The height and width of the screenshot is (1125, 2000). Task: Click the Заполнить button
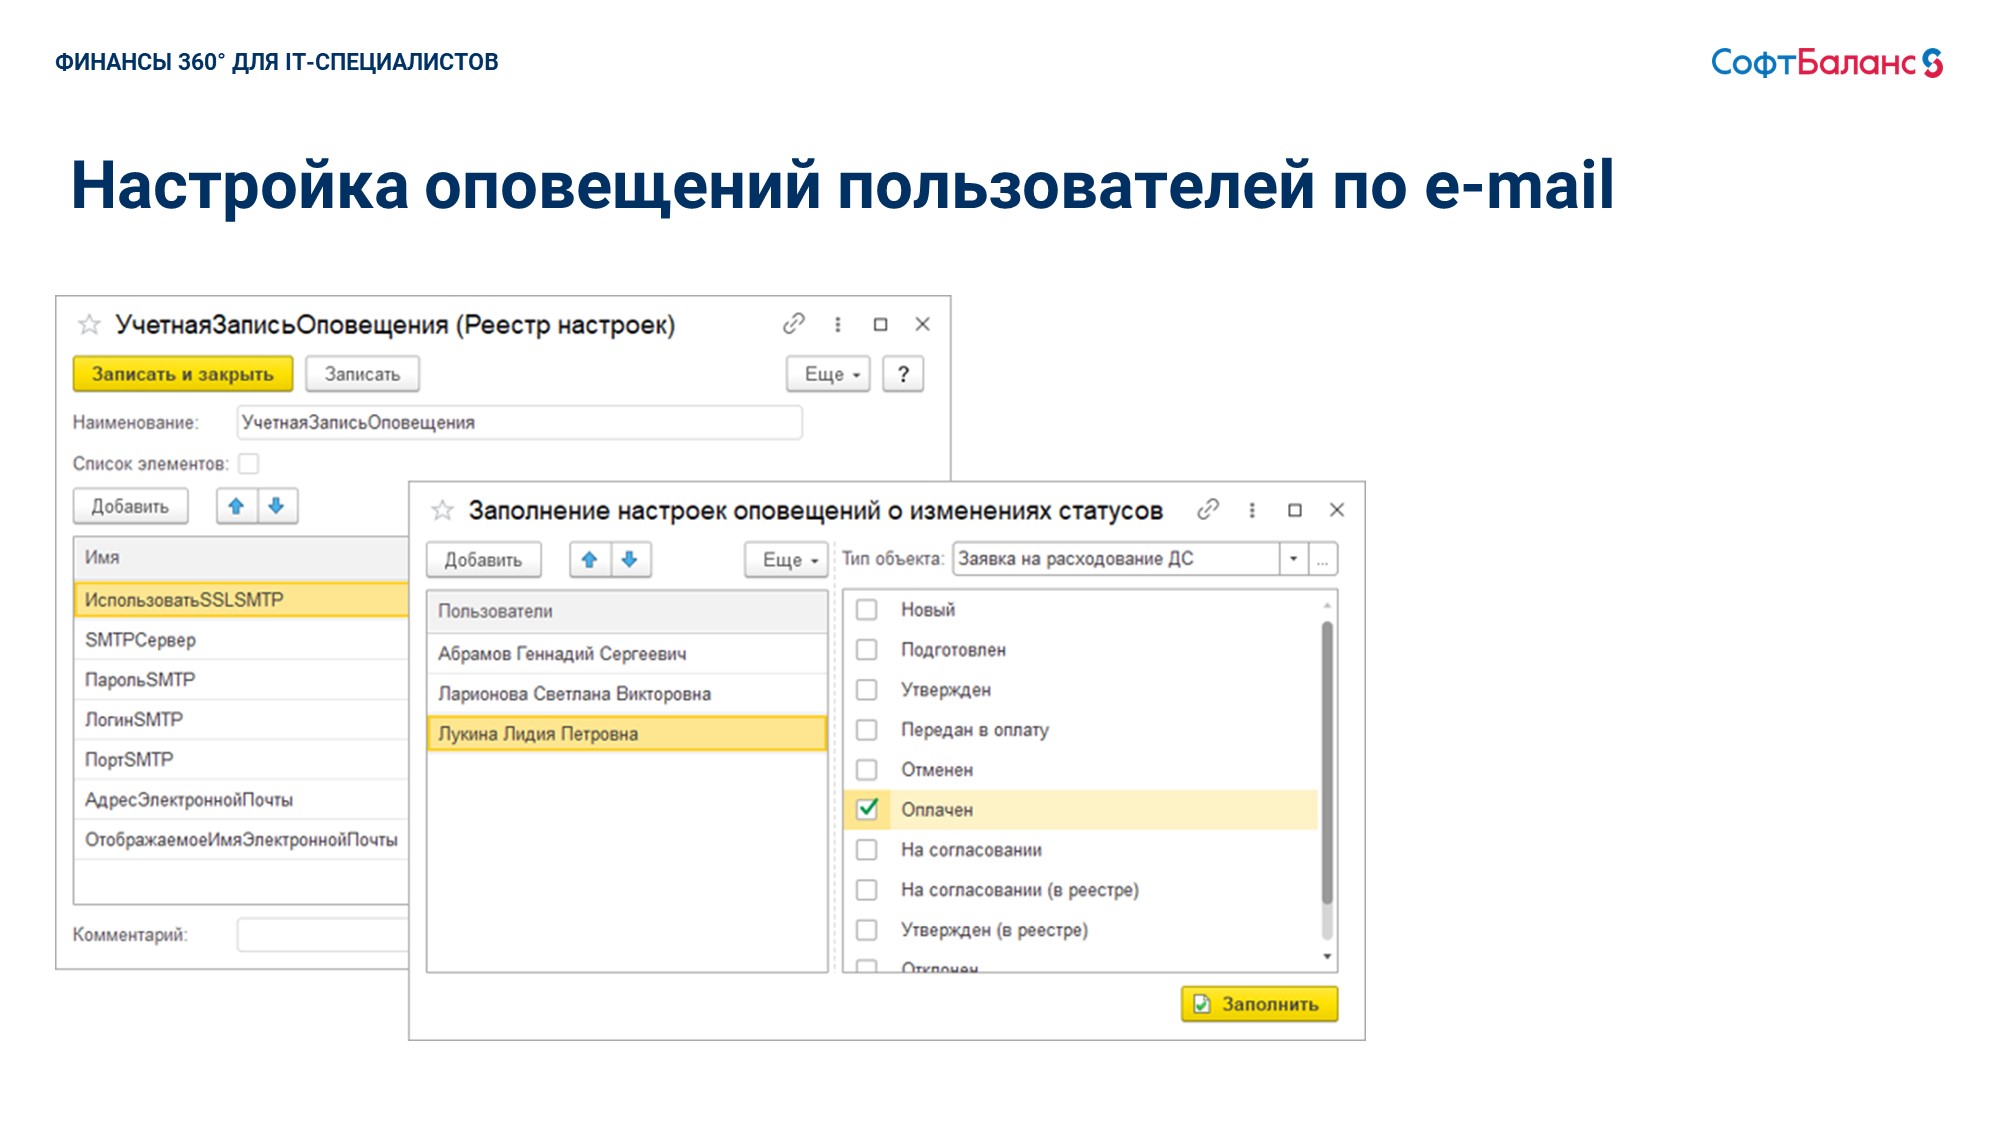pyautogui.click(x=1259, y=1004)
